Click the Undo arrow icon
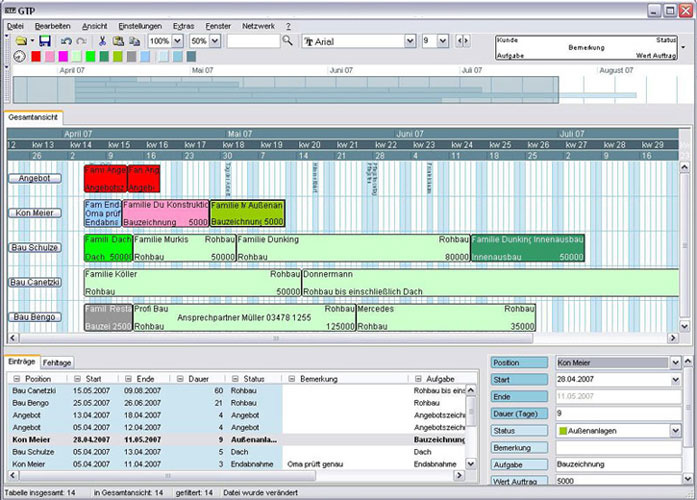Viewport: 697px width, 500px height. pyautogui.click(x=65, y=41)
